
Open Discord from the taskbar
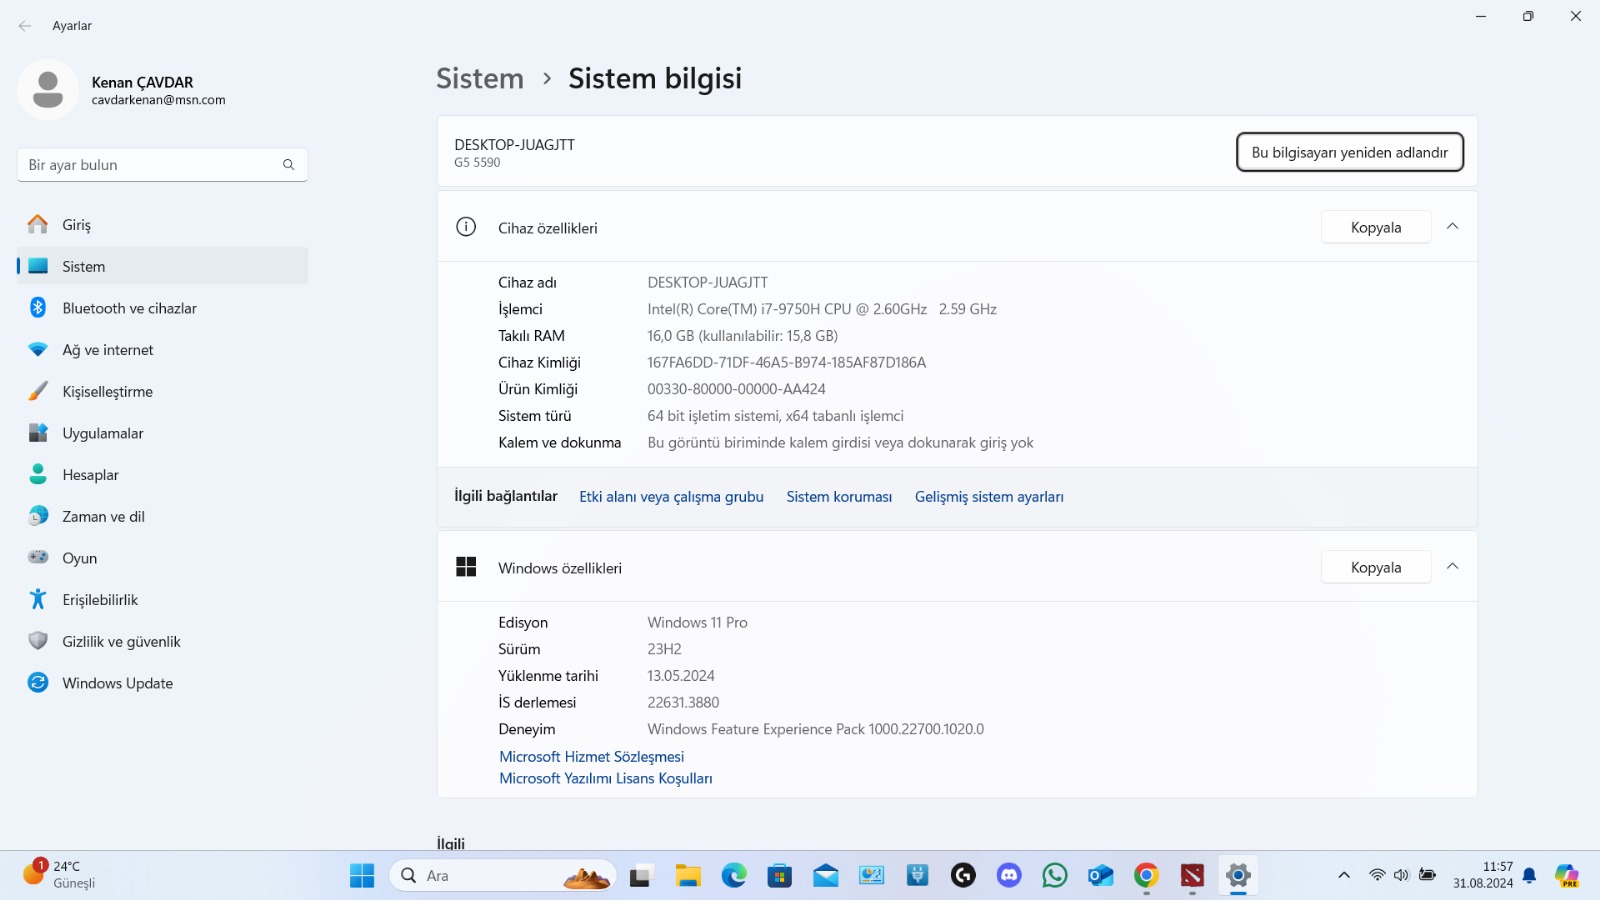click(1009, 876)
